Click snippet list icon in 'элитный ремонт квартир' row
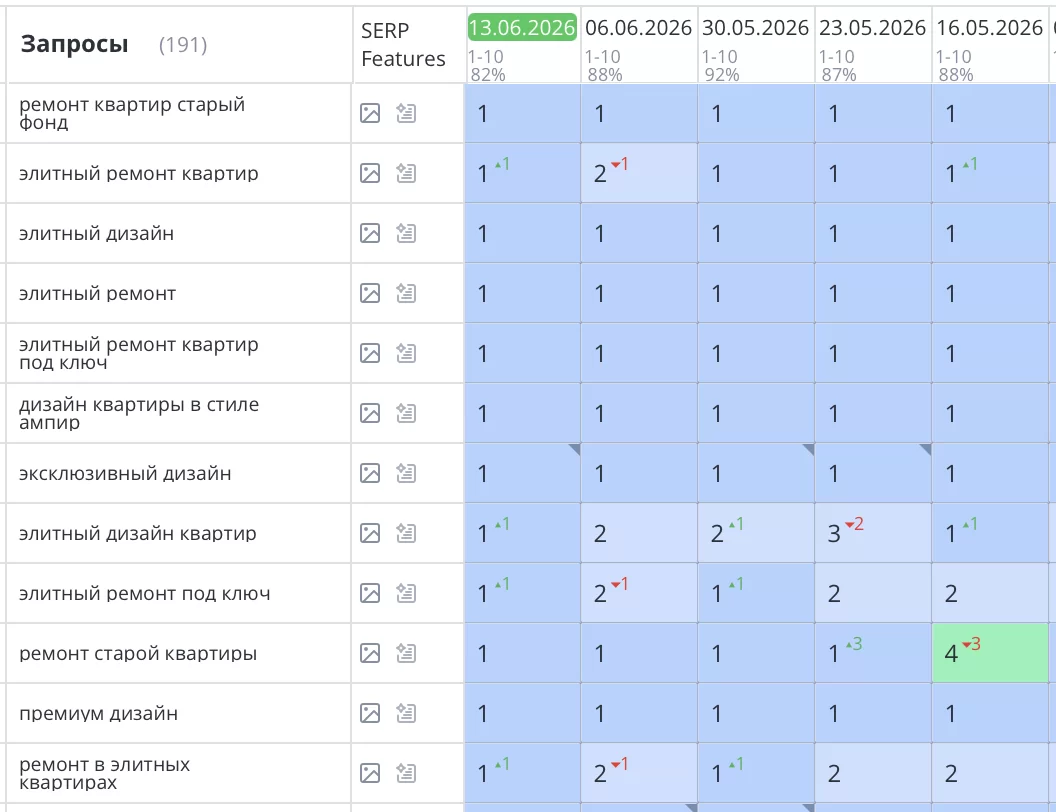This screenshot has width=1056, height=812. tap(406, 173)
